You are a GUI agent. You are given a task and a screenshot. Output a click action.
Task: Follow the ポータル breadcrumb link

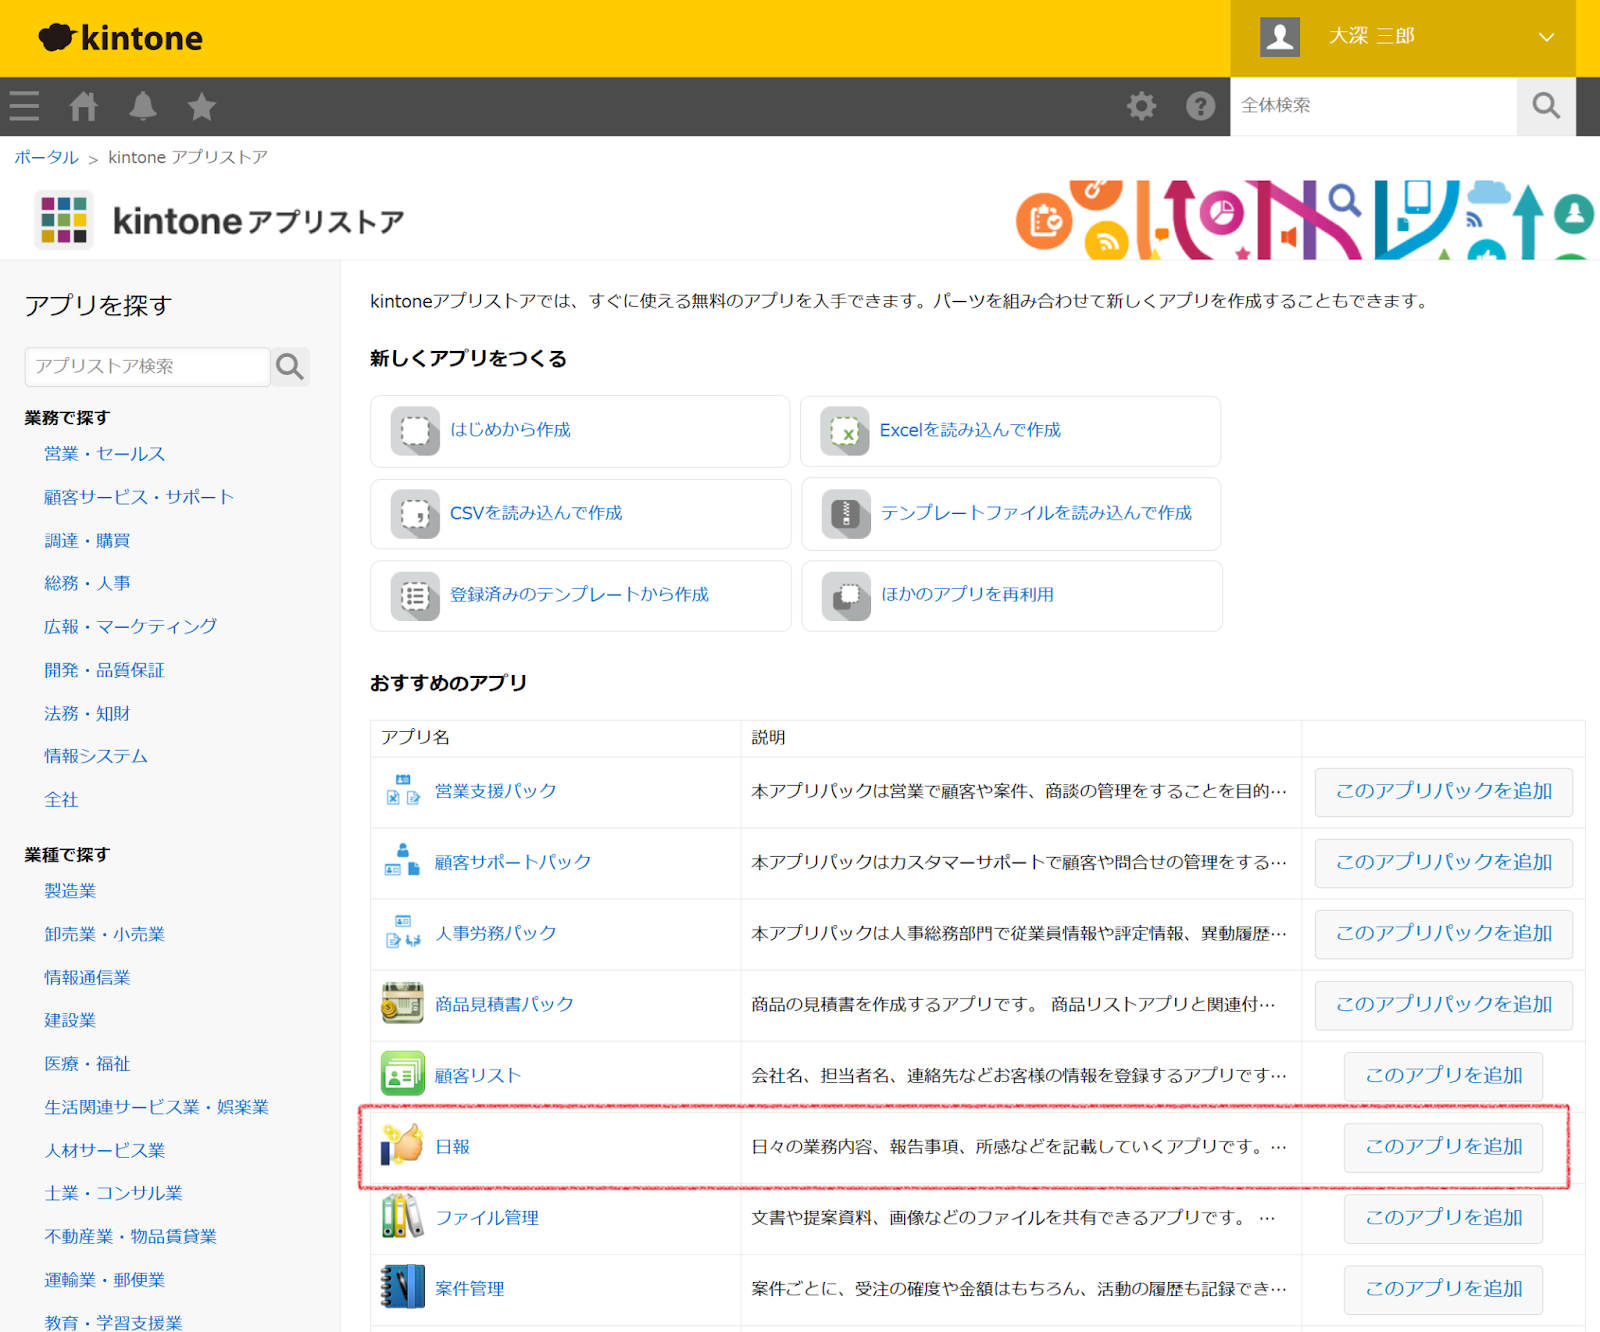[x=46, y=157]
